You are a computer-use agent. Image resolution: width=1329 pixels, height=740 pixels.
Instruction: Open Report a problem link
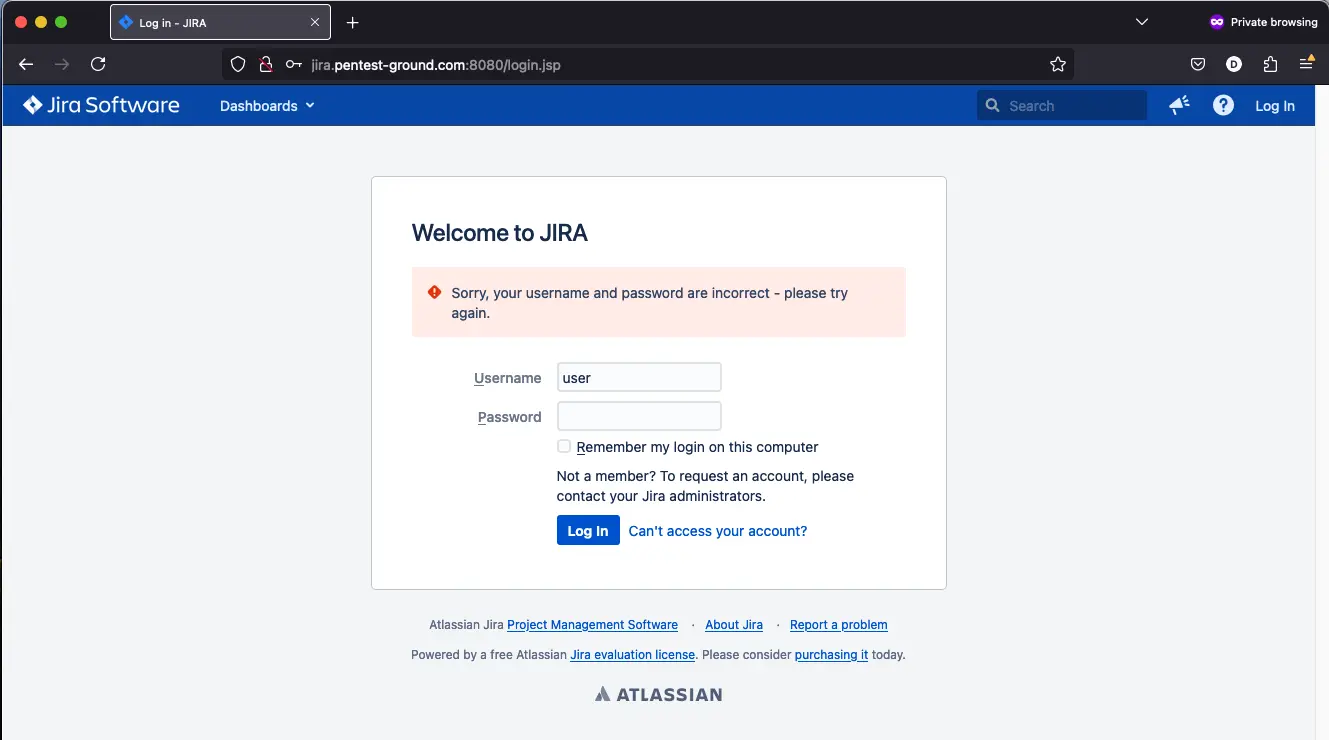pos(839,625)
